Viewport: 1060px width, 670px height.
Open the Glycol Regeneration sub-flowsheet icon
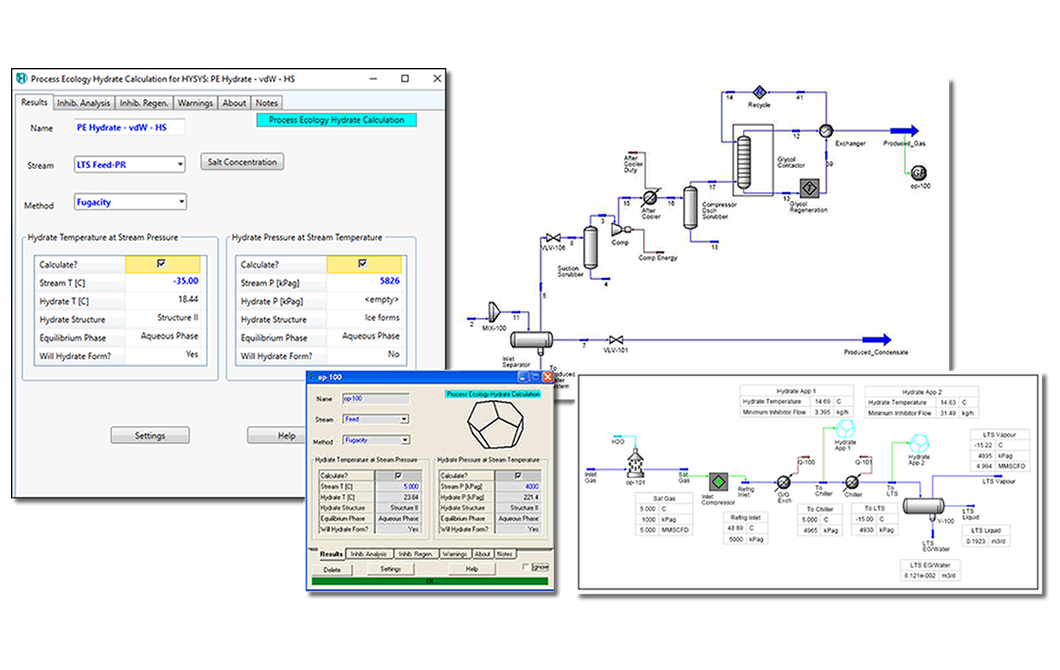[x=809, y=187]
